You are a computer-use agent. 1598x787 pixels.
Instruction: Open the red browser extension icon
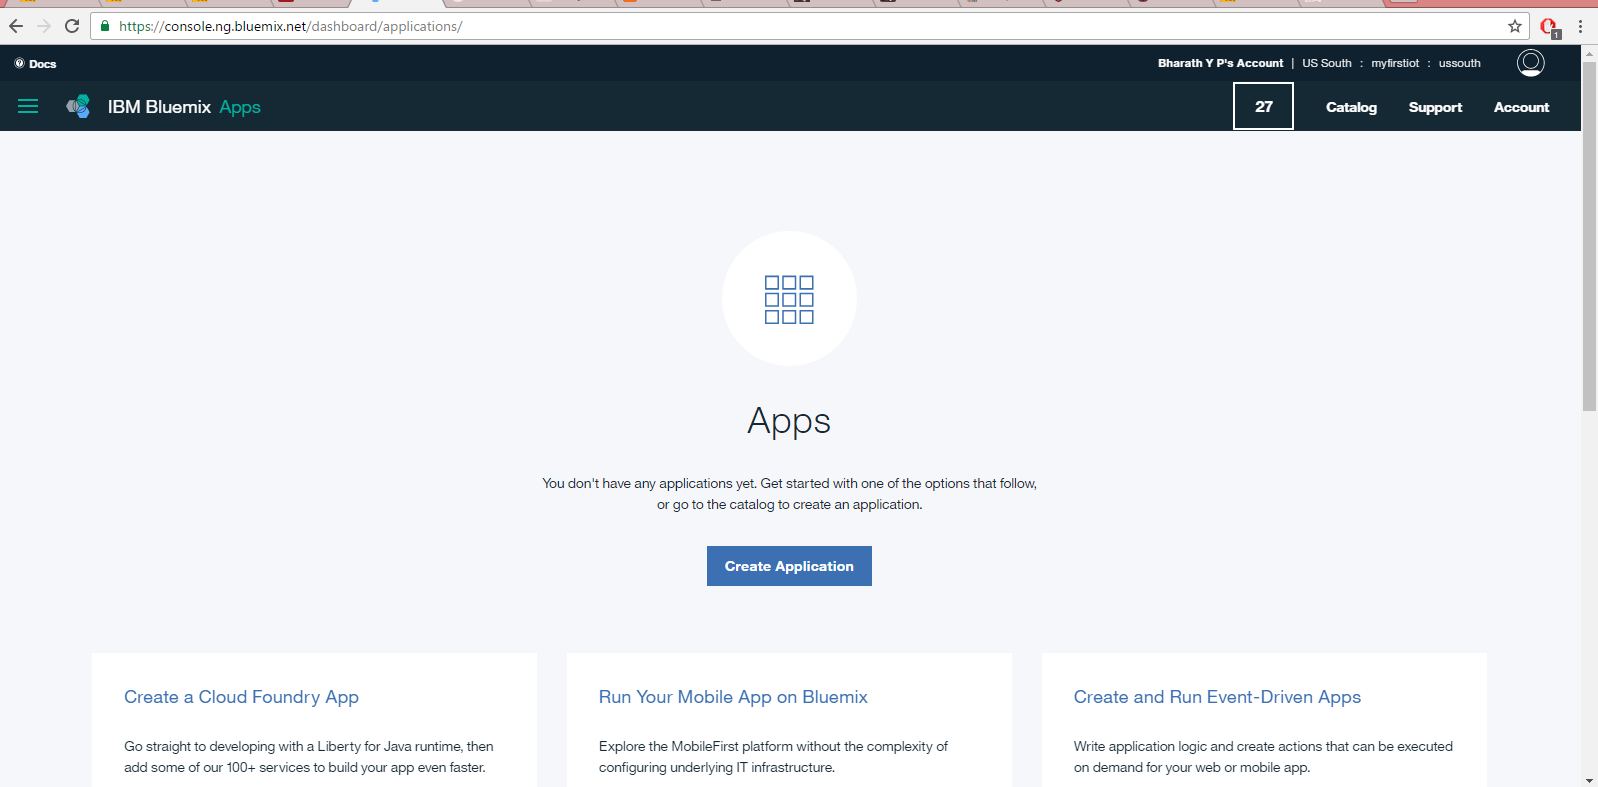(x=1549, y=27)
